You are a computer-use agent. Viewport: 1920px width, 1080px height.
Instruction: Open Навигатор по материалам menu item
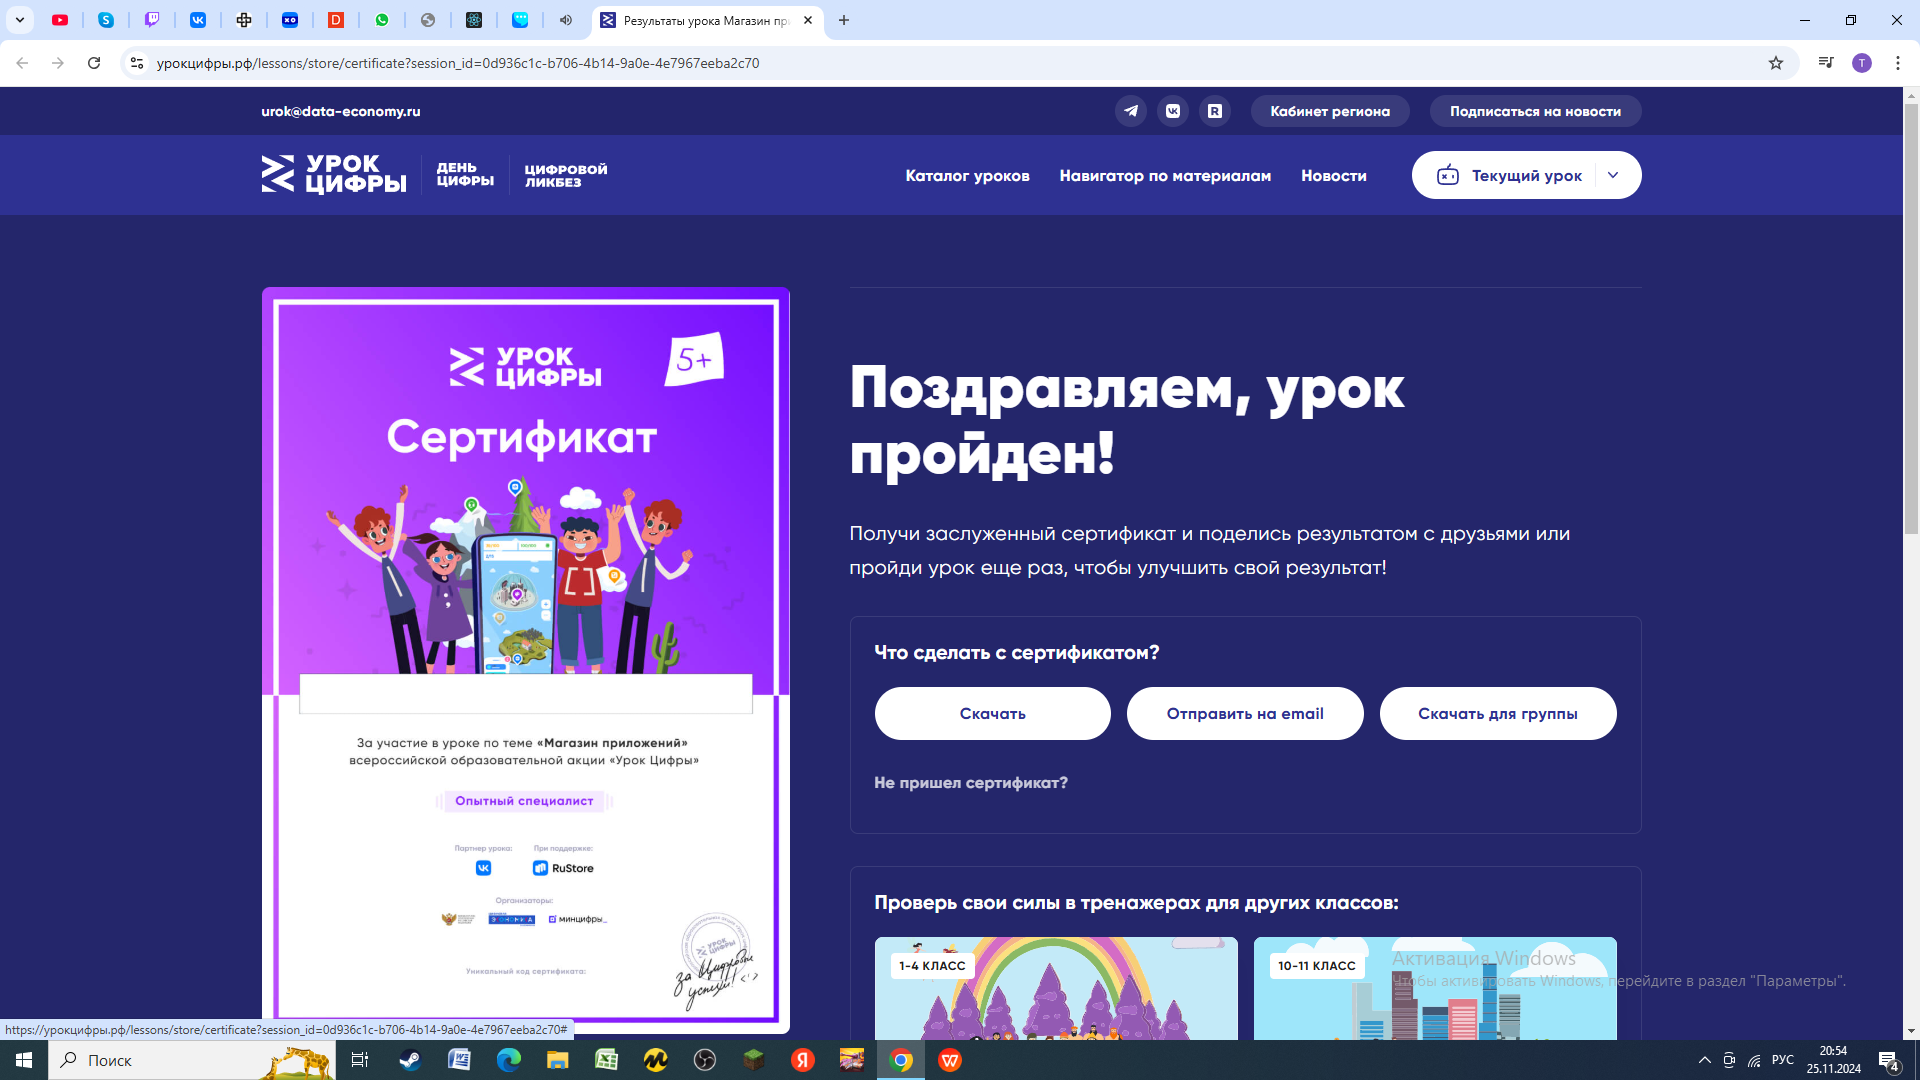tap(1165, 175)
